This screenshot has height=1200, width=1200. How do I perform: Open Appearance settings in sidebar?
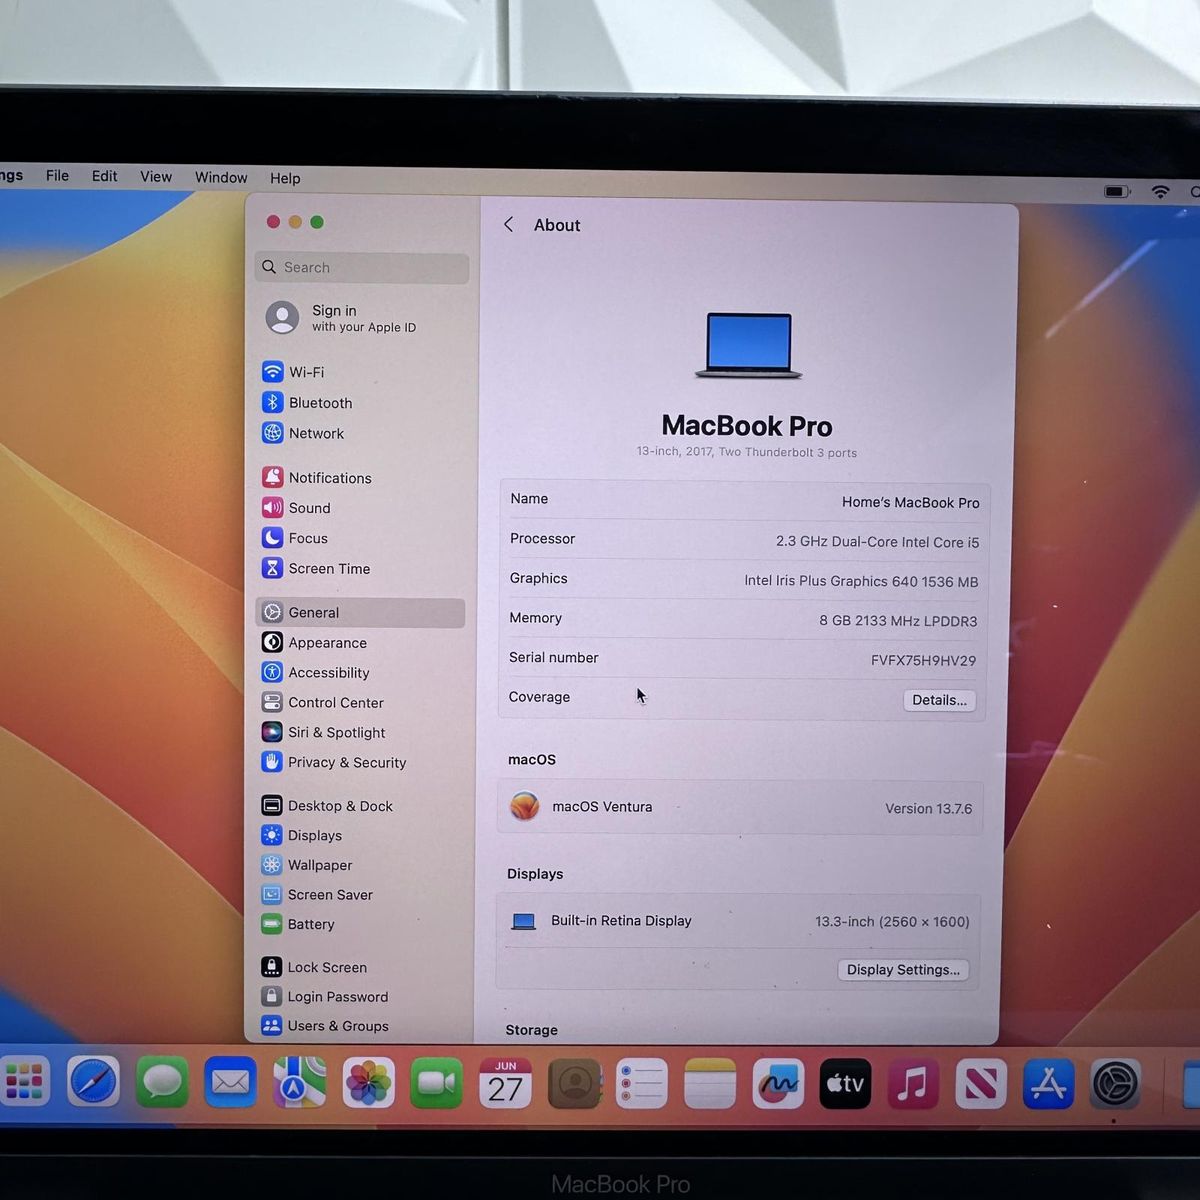tap(314, 643)
